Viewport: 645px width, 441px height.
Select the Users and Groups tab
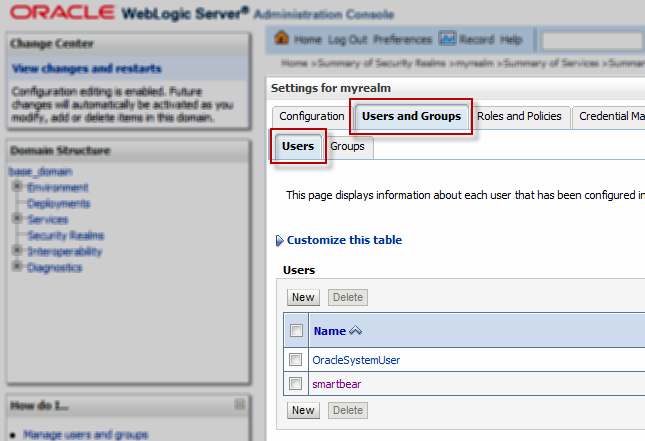tap(411, 116)
